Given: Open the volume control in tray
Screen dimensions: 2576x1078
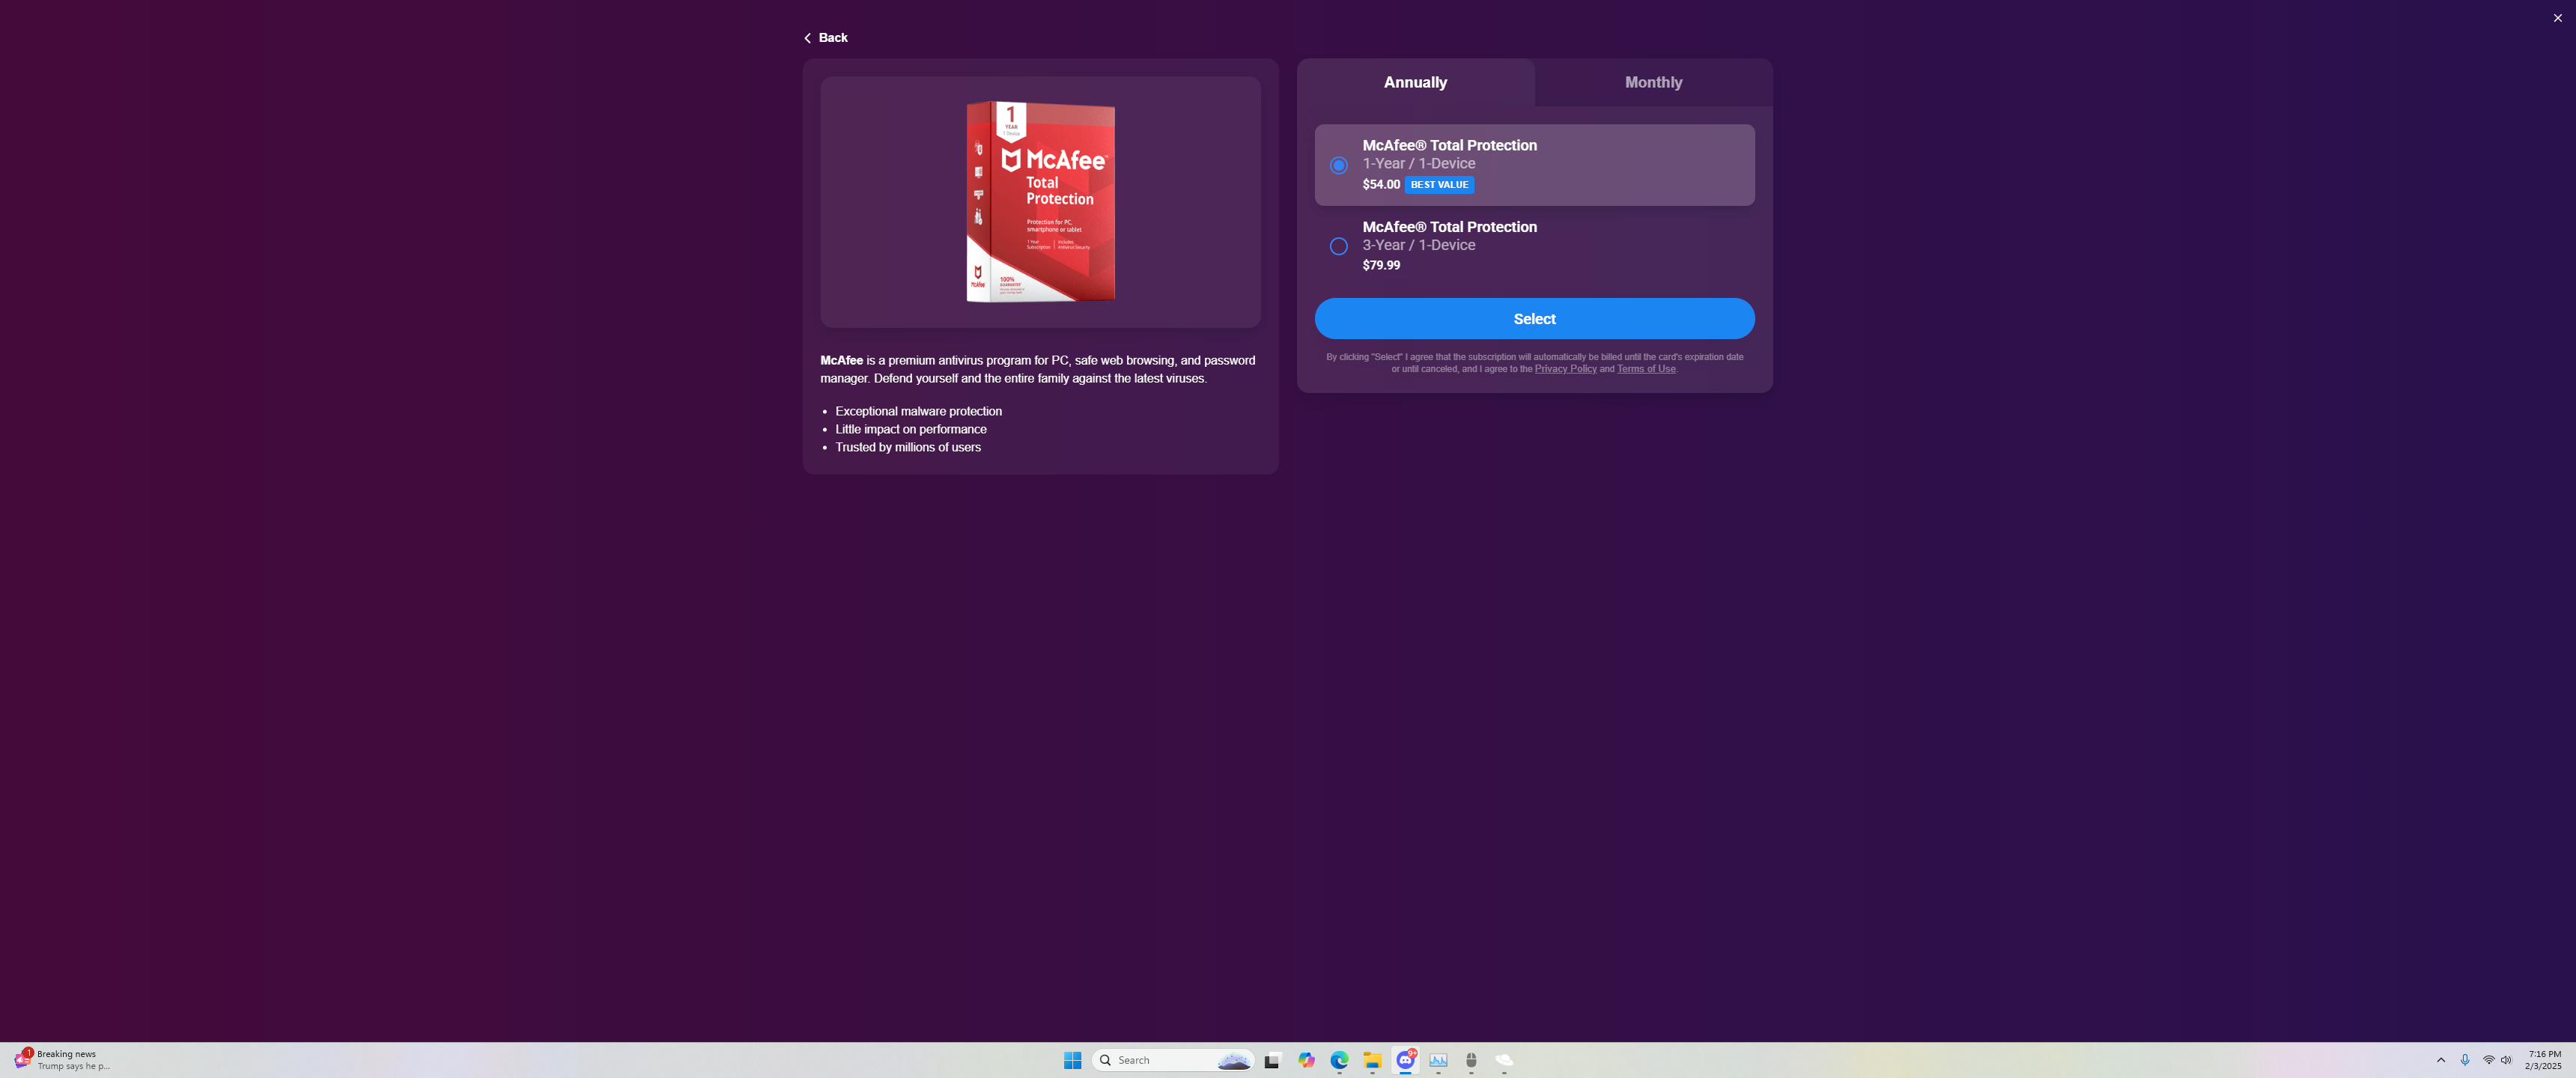Looking at the screenshot, I should [x=2506, y=1060].
